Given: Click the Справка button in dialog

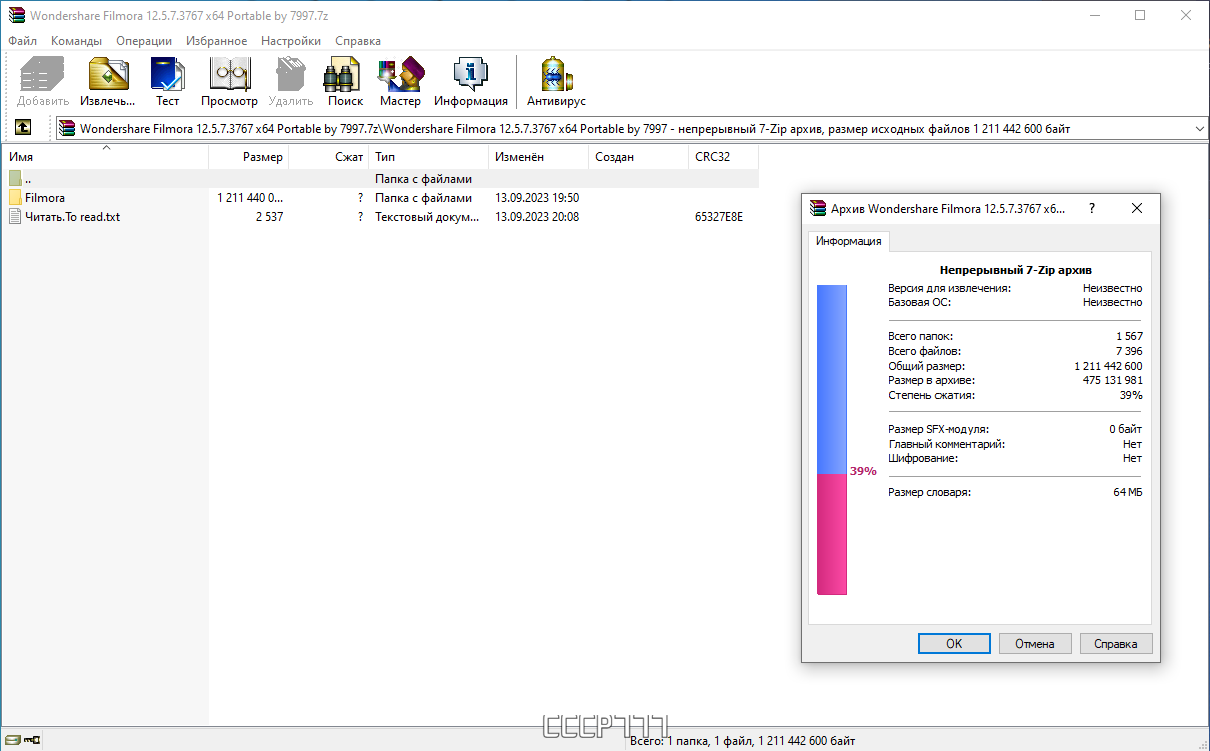Looking at the screenshot, I should tap(1116, 643).
